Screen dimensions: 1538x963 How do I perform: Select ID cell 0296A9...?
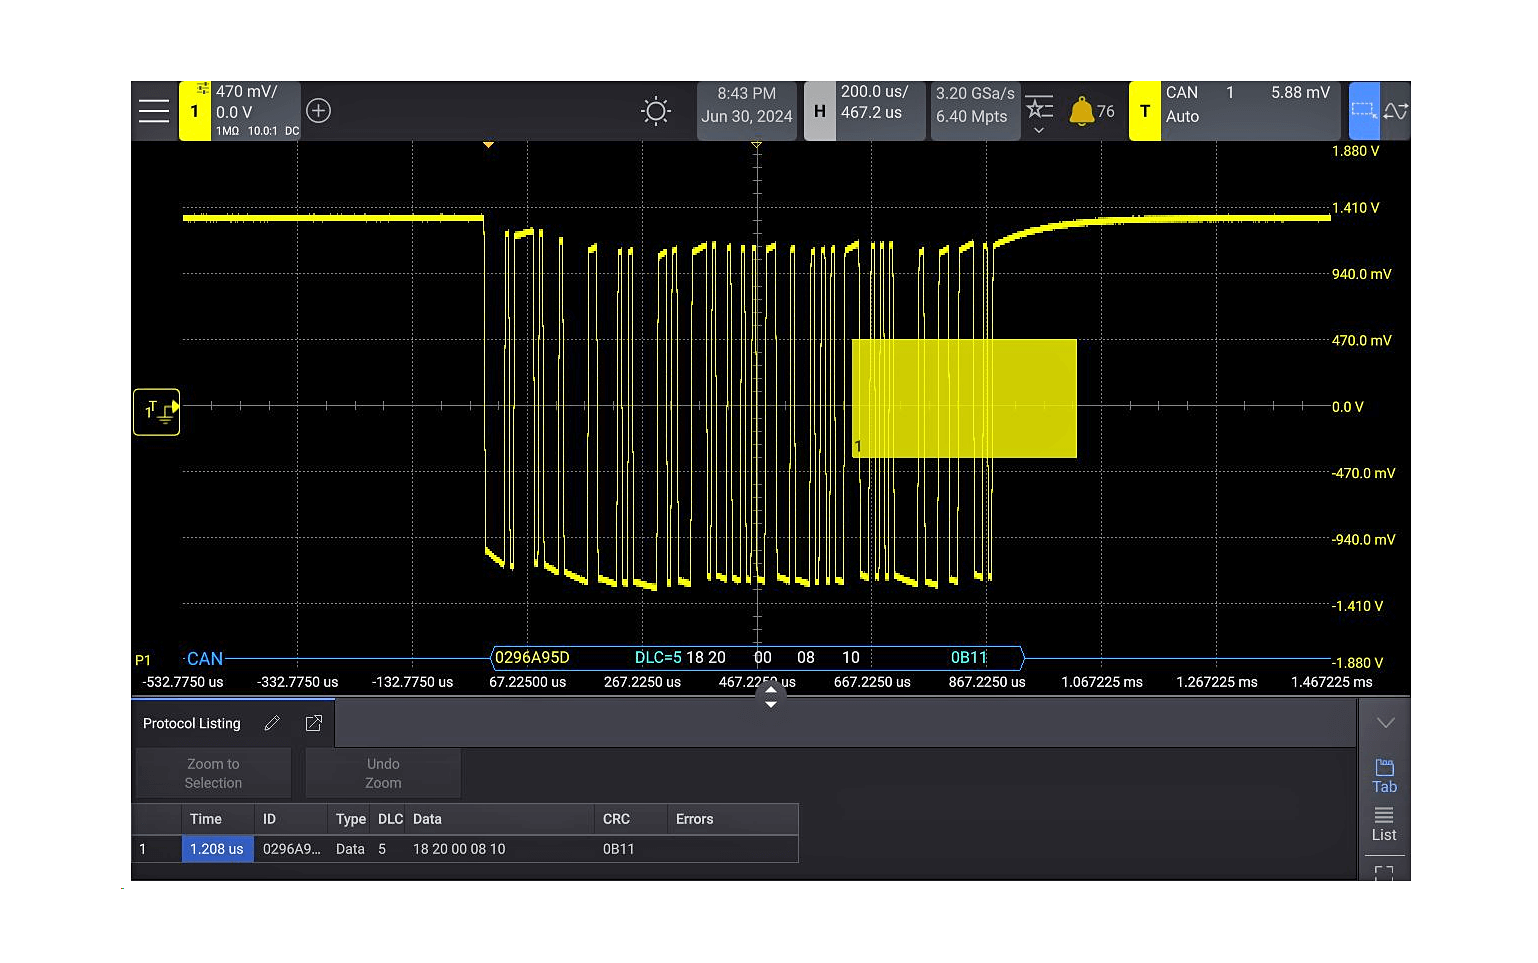click(291, 849)
